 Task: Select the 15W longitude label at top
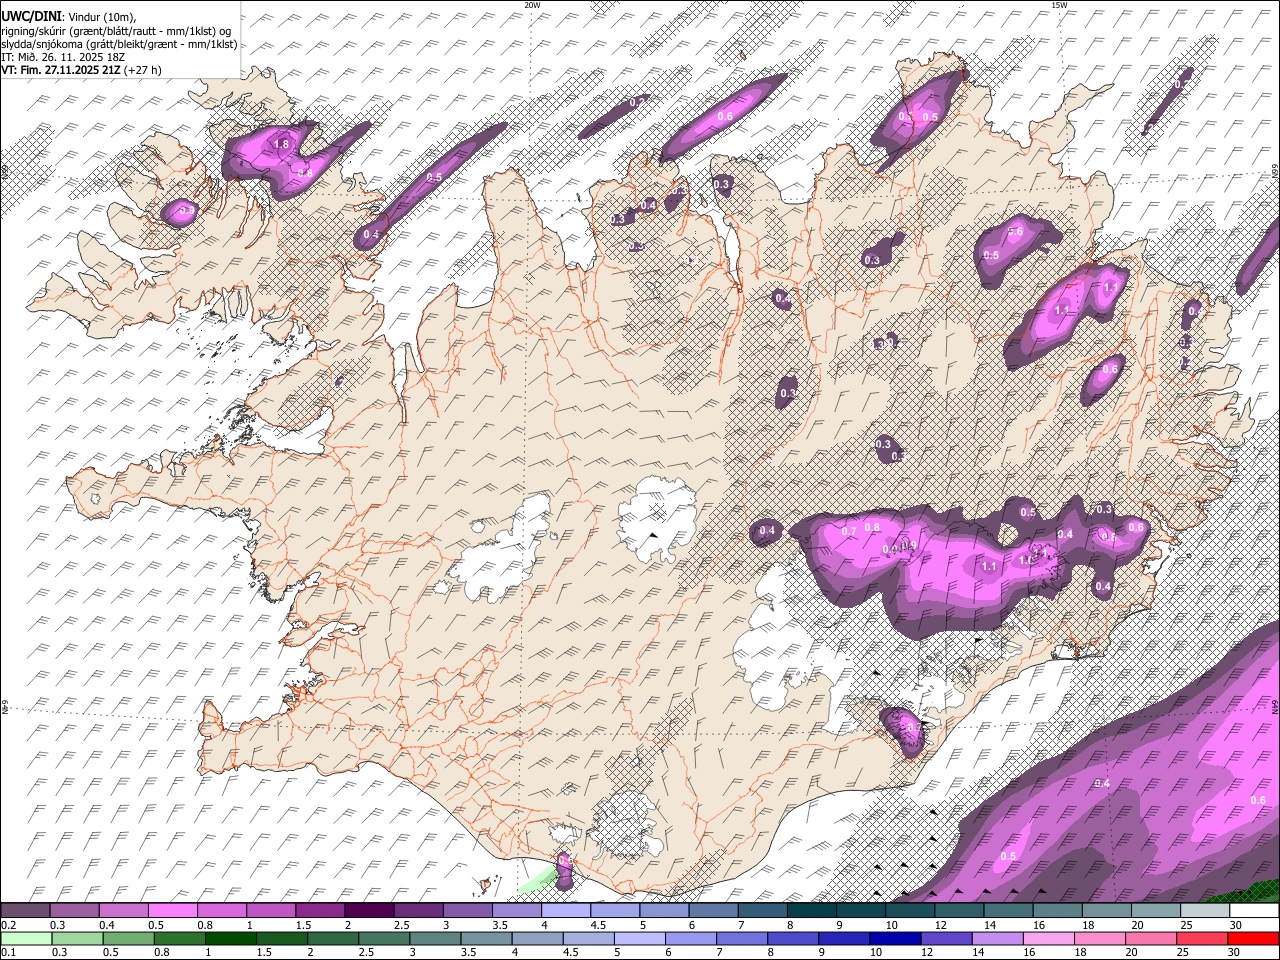[1058, 5]
